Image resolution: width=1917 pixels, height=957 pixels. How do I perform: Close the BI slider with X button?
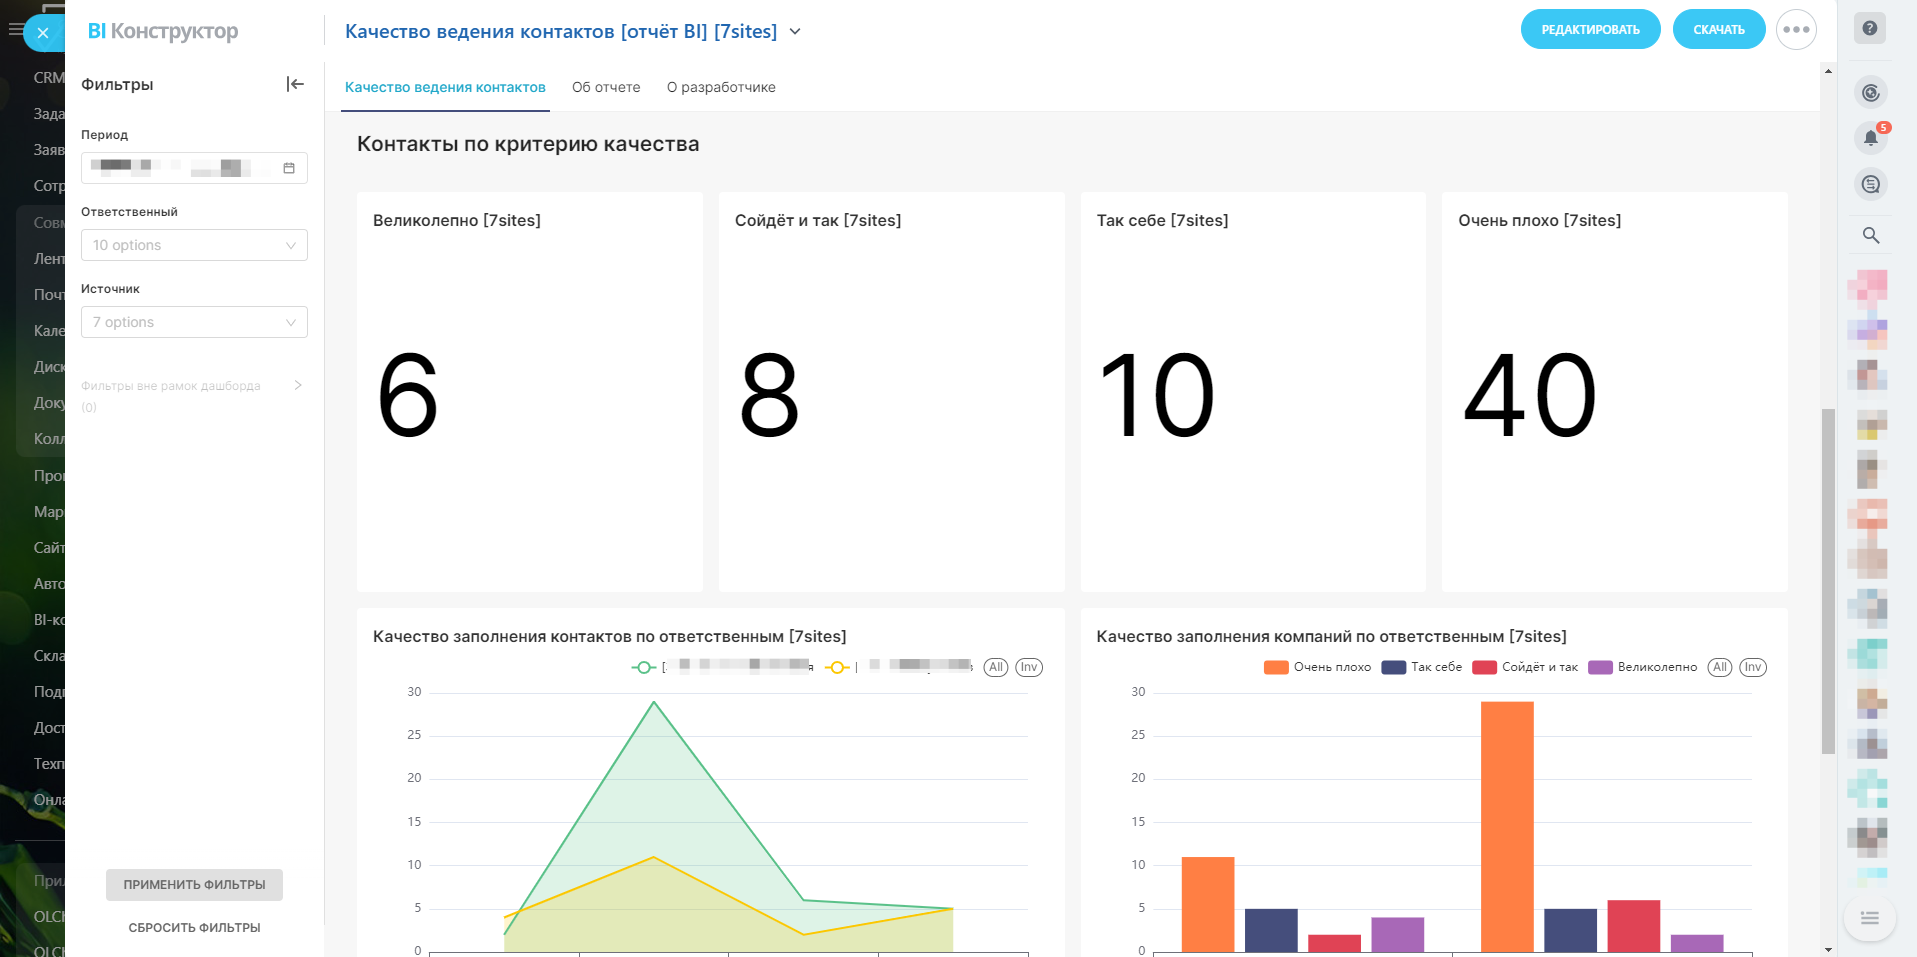click(x=43, y=33)
